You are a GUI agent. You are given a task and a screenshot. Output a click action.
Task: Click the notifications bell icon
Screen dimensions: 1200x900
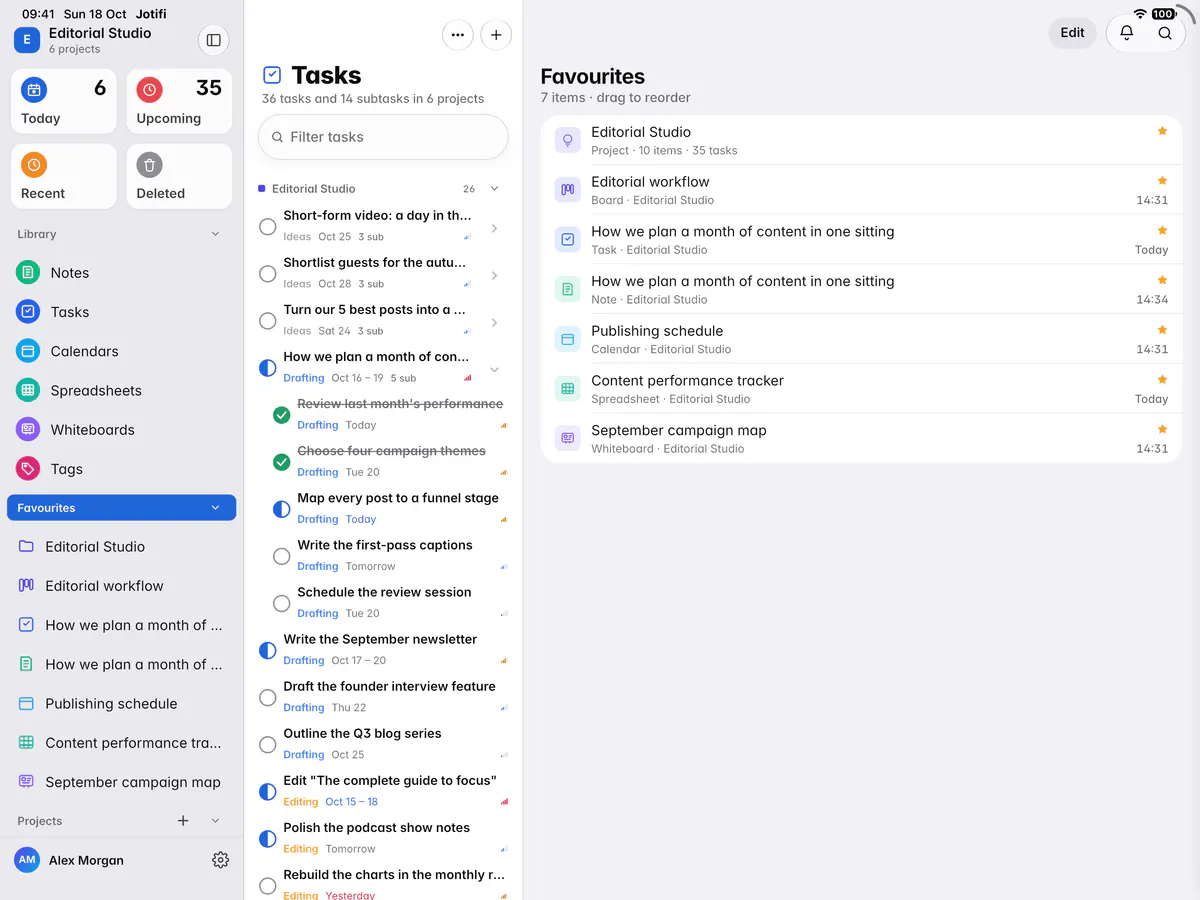click(1127, 33)
